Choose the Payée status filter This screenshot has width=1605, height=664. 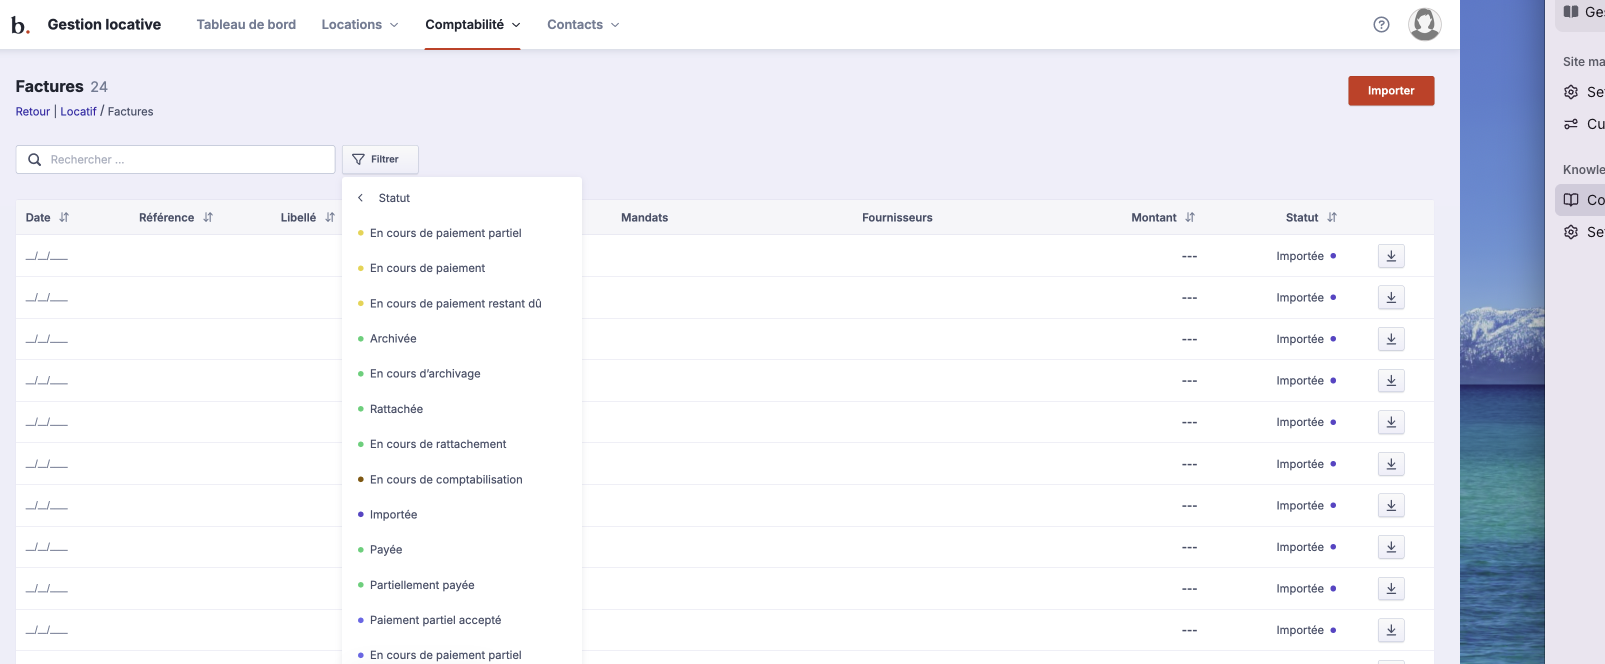[386, 550]
